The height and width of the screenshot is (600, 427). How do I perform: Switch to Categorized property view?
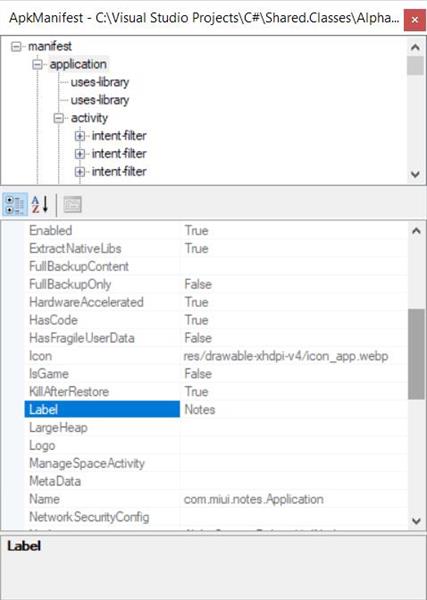[15, 204]
